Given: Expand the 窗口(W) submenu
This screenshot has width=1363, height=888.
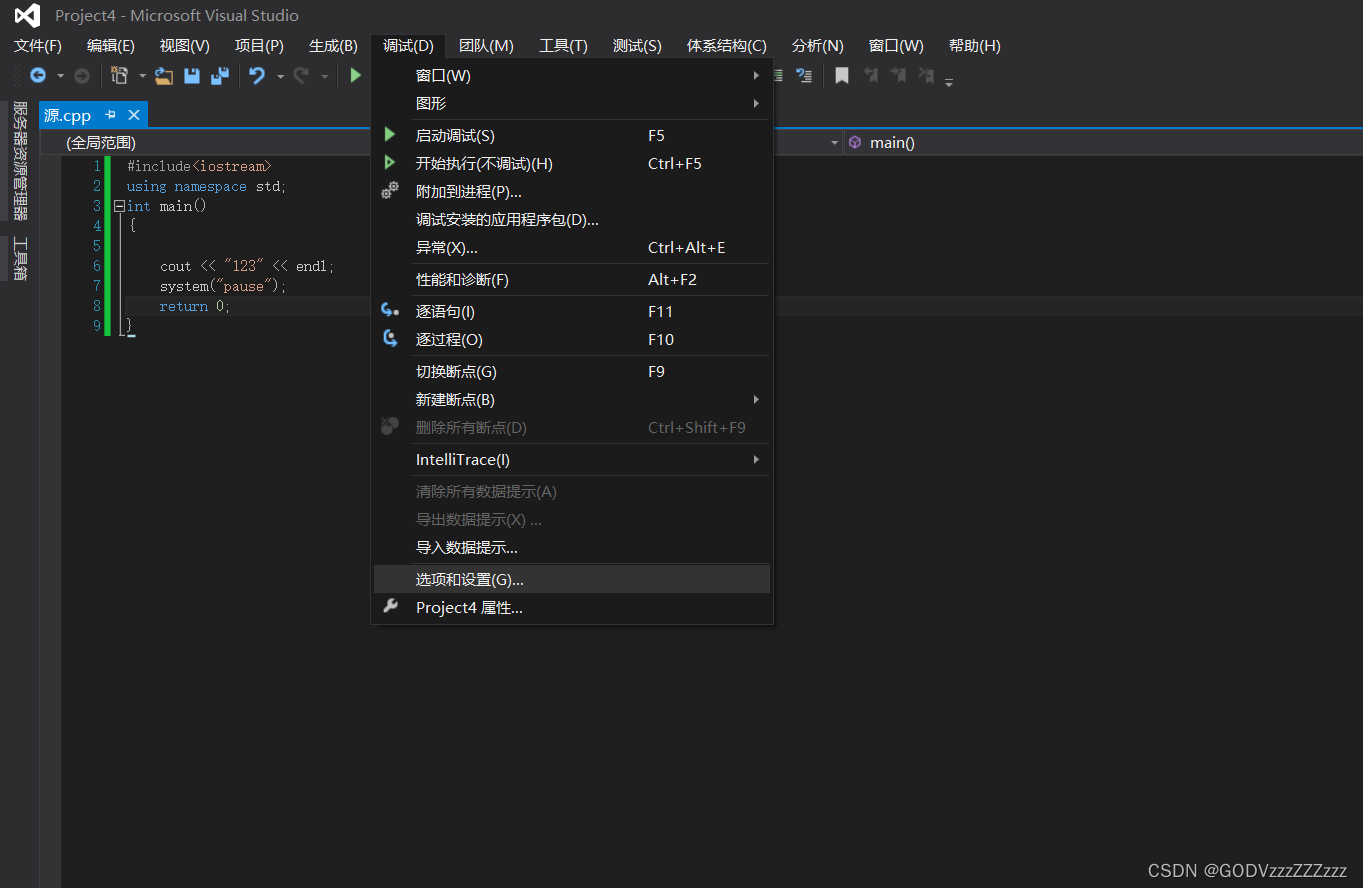Looking at the screenshot, I should (757, 75).
